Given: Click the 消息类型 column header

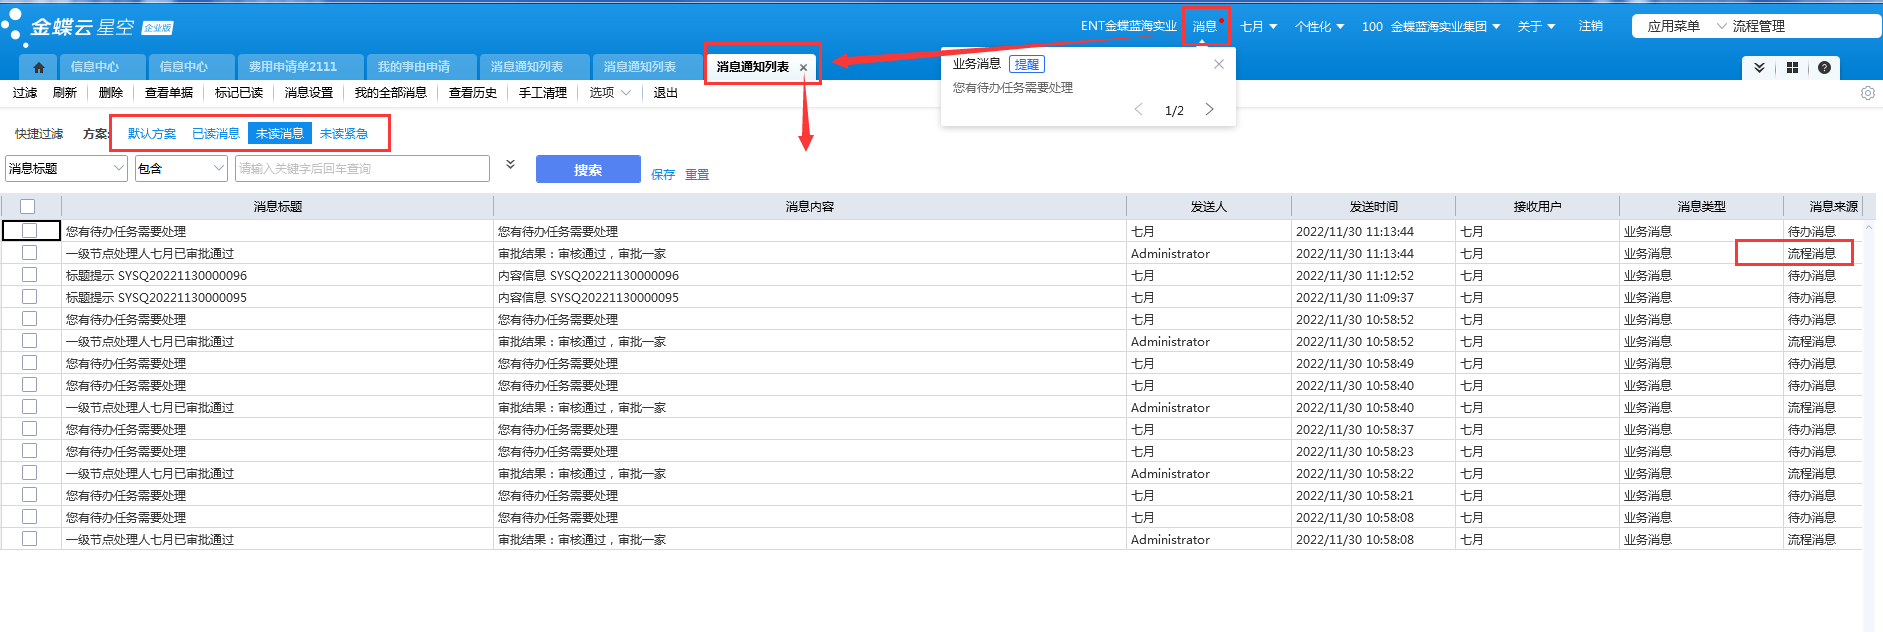Looking at the screenshot, I should tap(1702, 206).
